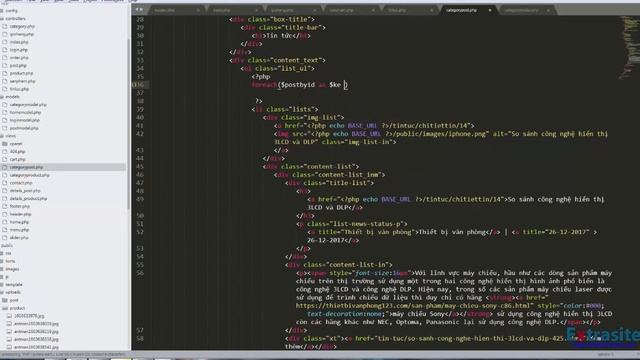The width and height of the screenshot is (640, 360).
Task: Click the file icon beside login.php
Action: coord(5,50)
